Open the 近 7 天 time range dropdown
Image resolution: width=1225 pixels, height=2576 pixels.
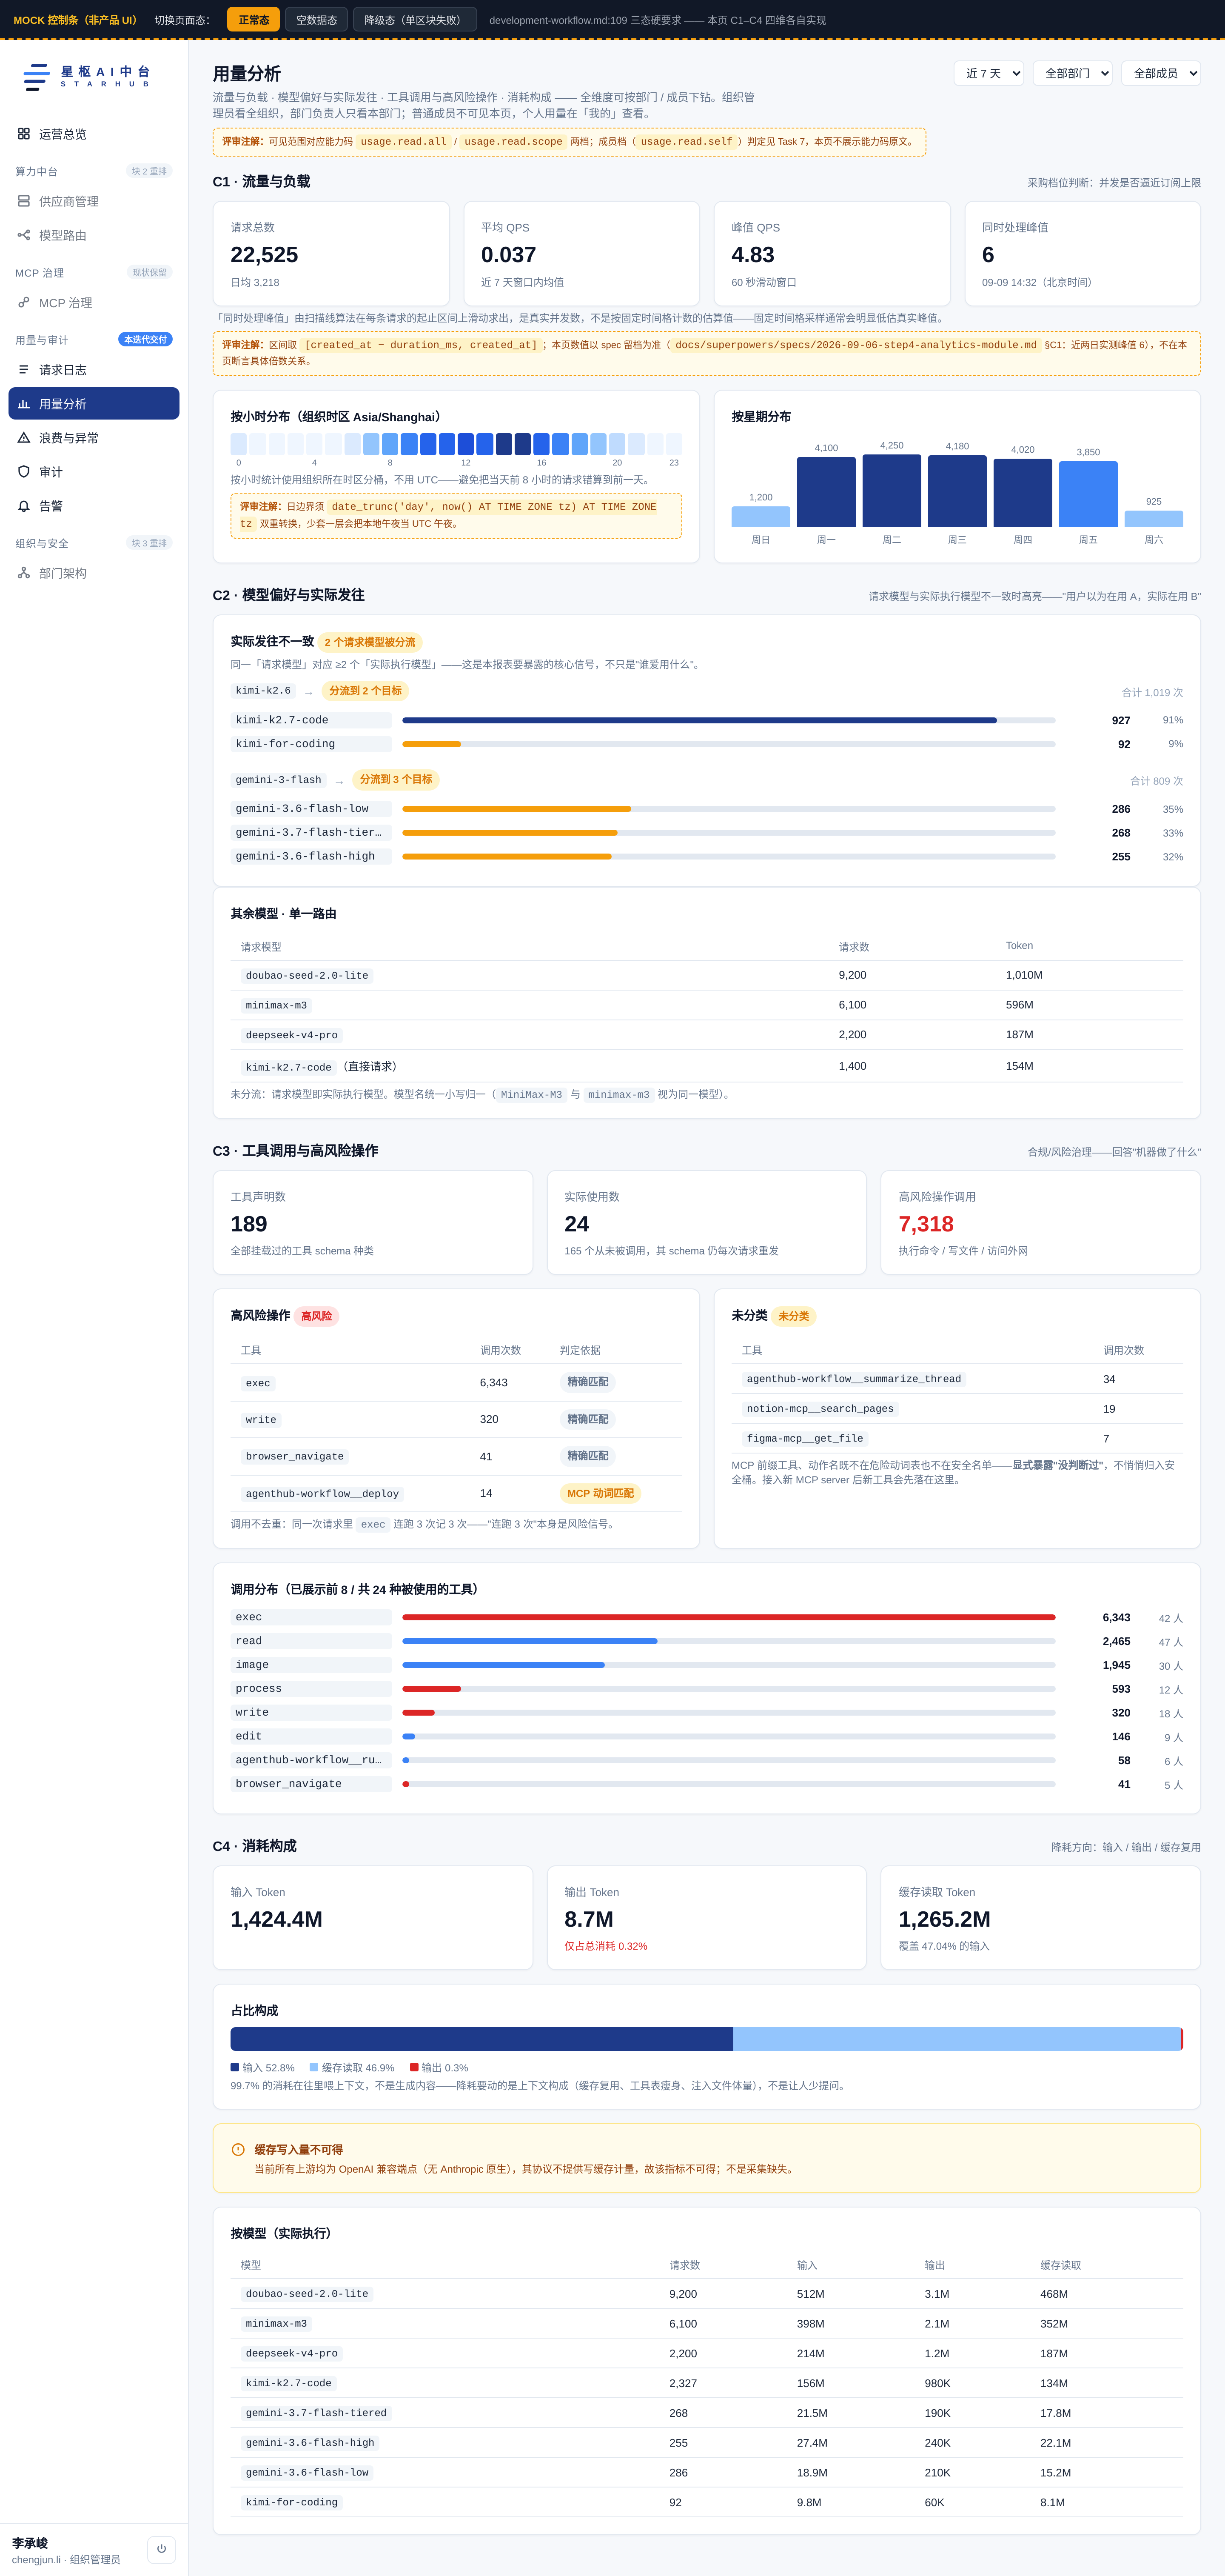(989, 73)
